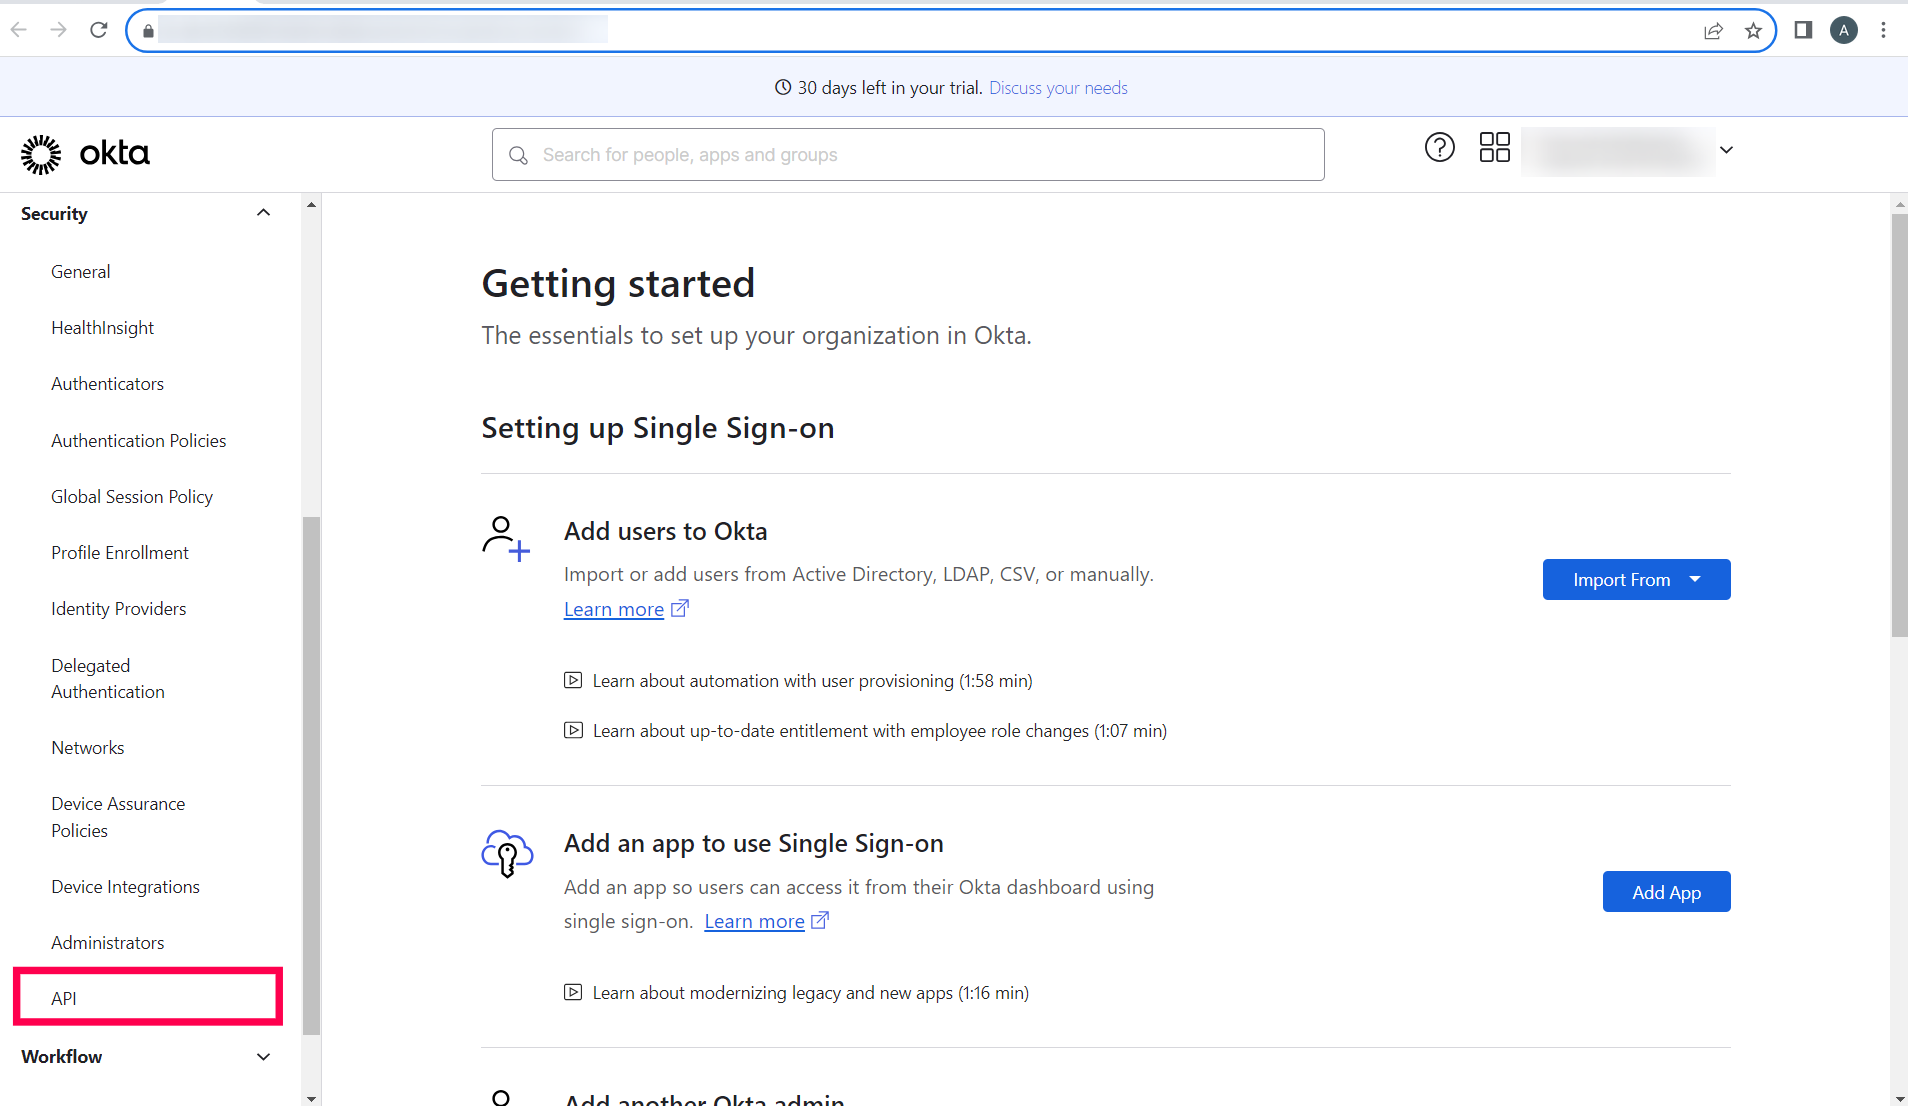The image size is (1908, 1106).
Task: Follow the Discuss your needs link
Action: [1058, 88]
